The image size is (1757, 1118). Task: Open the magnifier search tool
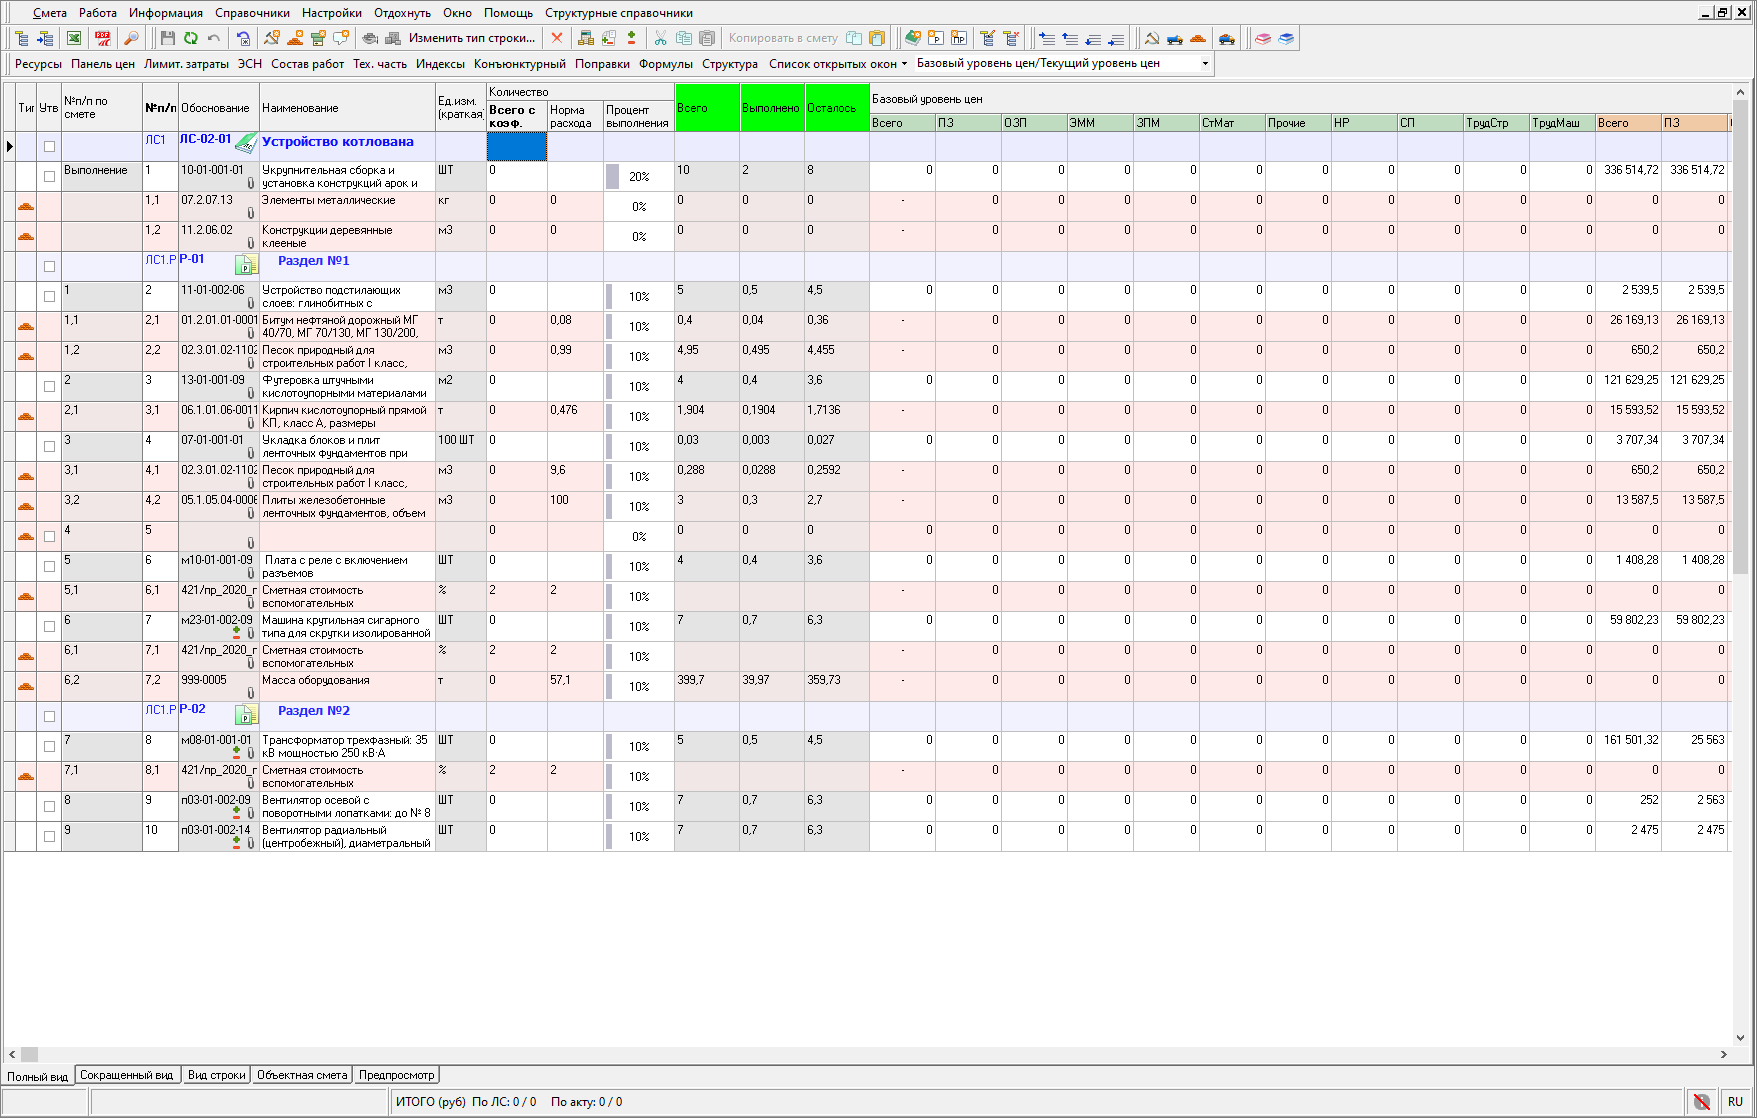130,38
